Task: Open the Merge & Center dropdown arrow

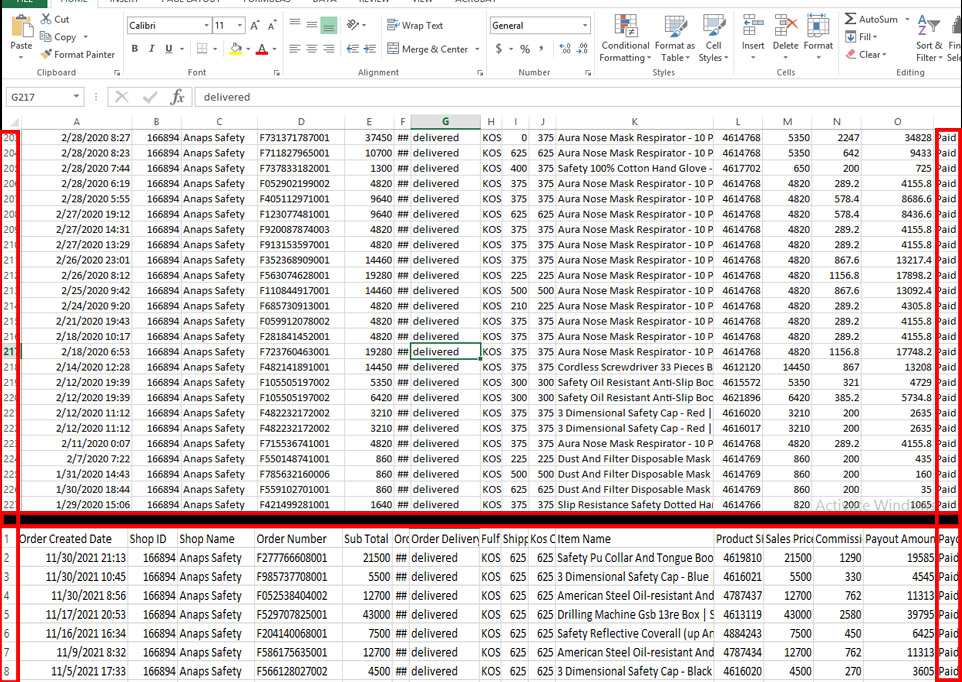Action: (x=475, y=49)
